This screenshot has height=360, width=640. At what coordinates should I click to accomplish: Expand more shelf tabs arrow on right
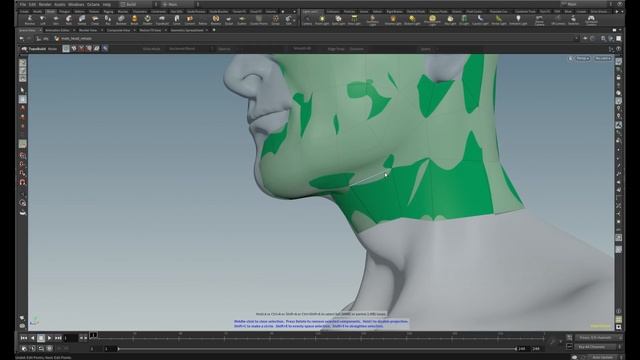pos(617,11)
